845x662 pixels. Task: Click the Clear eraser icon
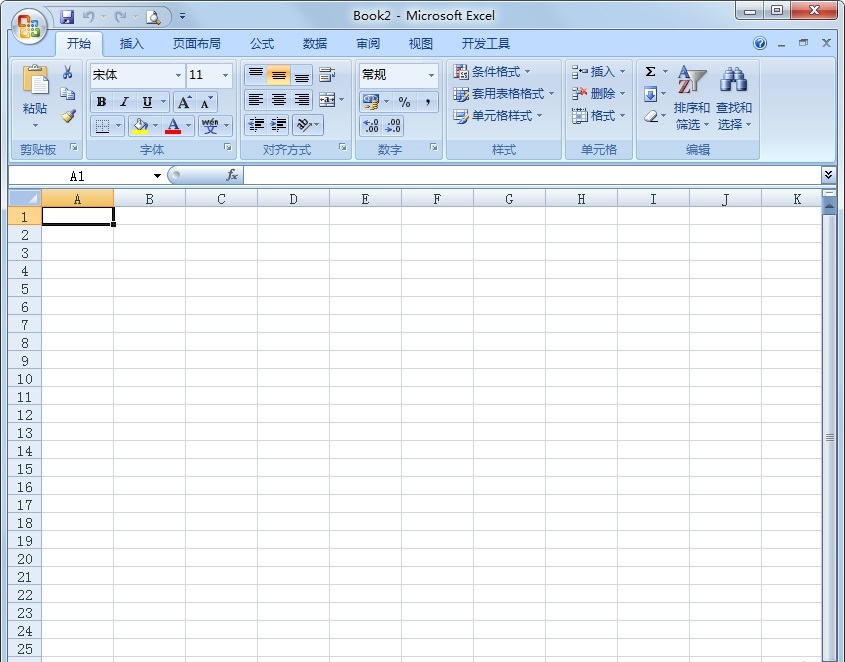[650, 116]
